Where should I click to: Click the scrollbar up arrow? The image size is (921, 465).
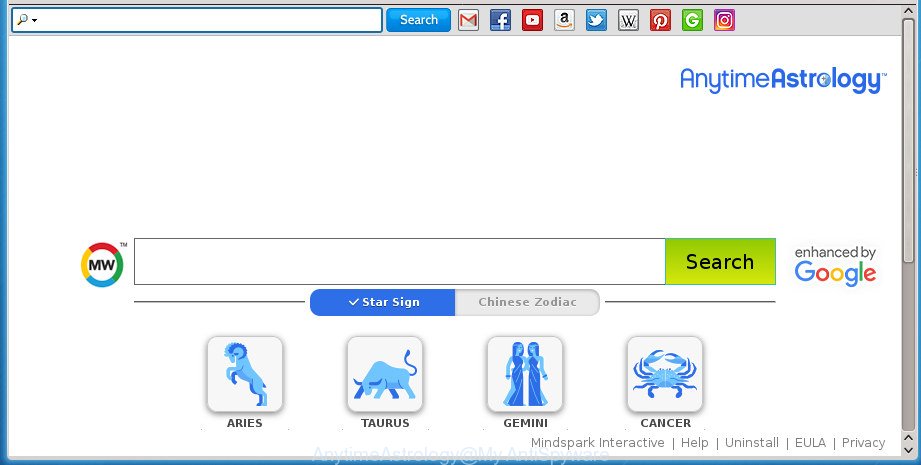tap(908, 12)
